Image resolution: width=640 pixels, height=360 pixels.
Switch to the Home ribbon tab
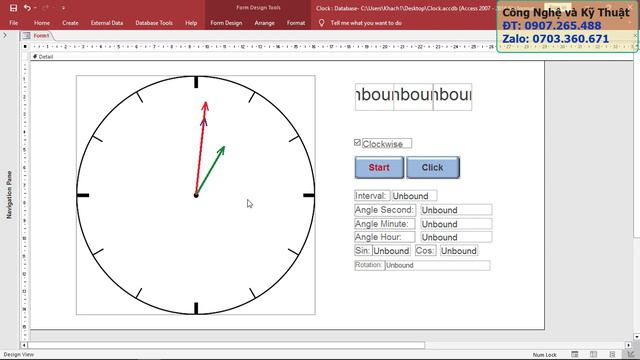(42, 23)
